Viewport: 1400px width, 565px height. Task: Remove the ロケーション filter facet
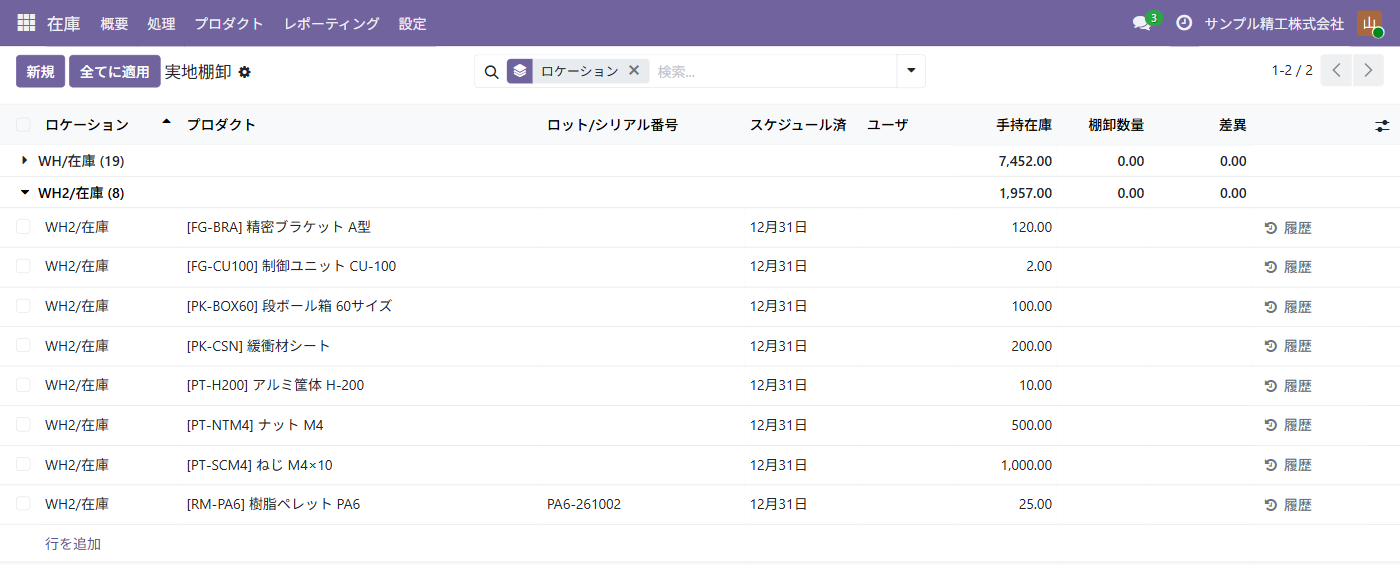click(633, 71)
